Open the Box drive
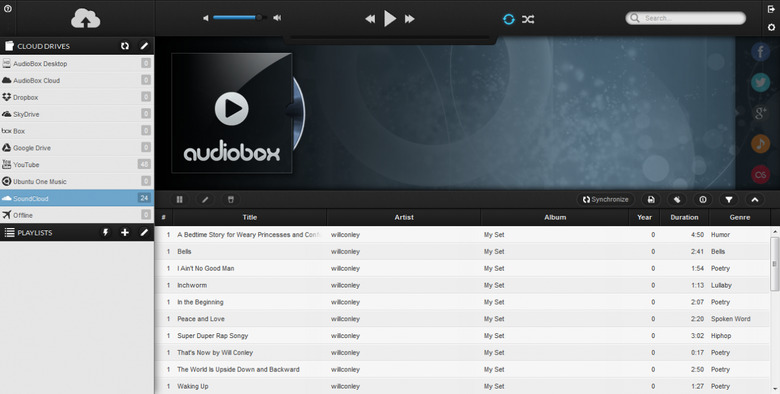The width and height of the screenshot is (780, 394). click(x=77, y=131)
